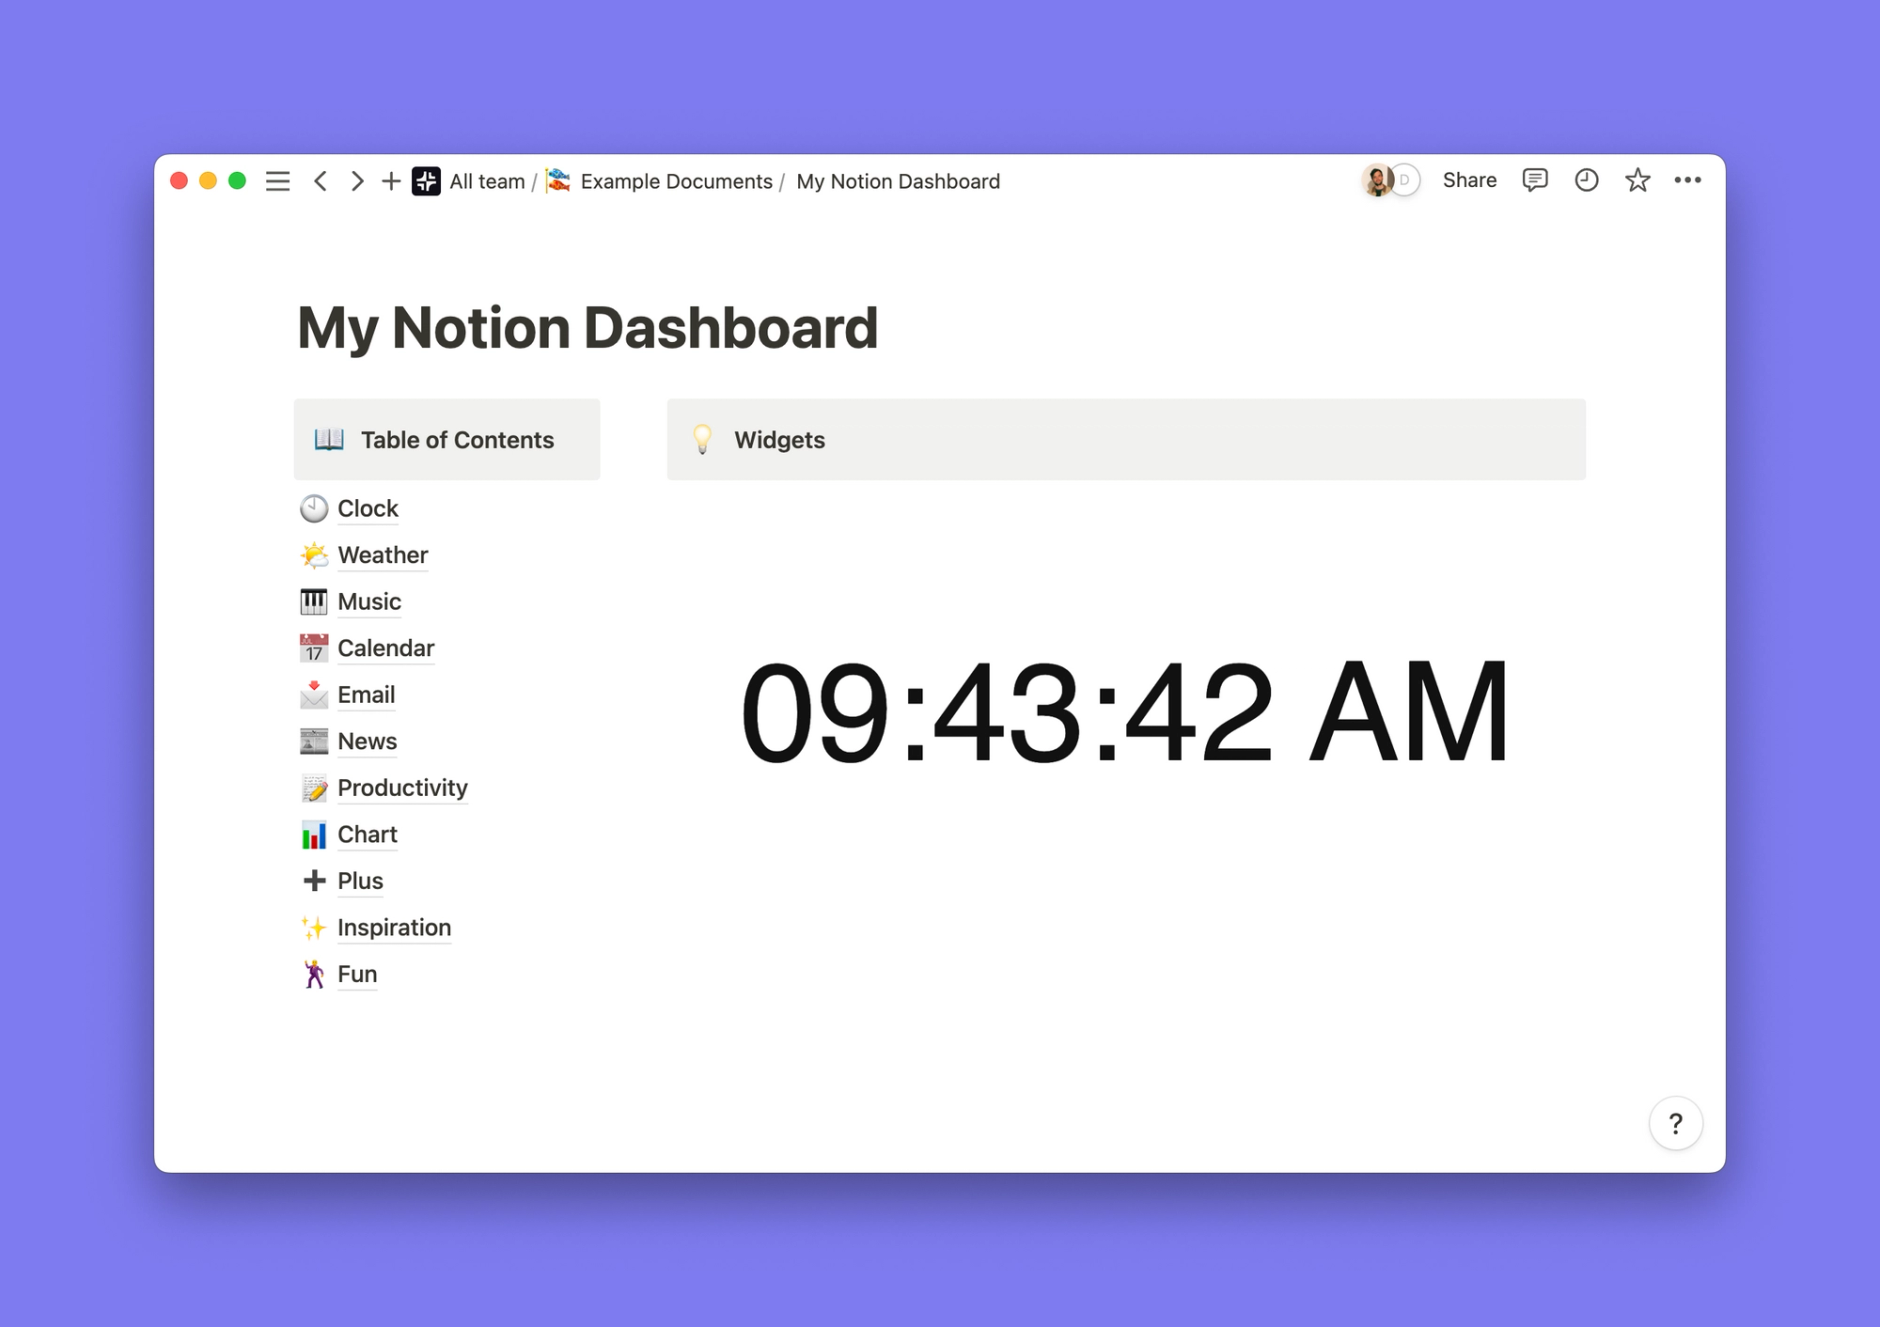The width and height of the screenshot is (1880, 1327).
Task: Click the plus emoji beside Plus
Action: [314, 881]
